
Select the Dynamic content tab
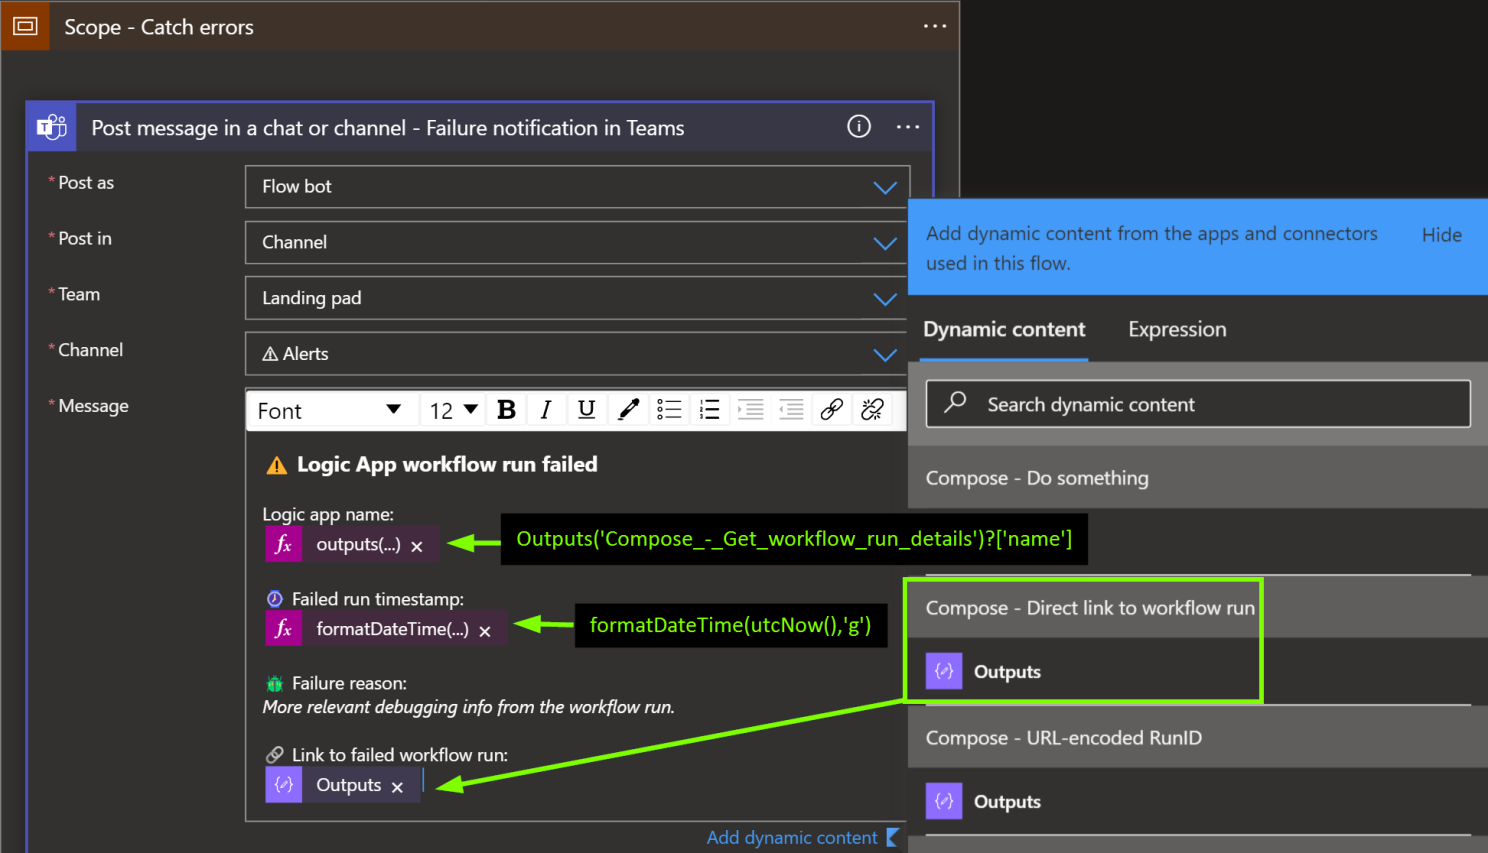[x=1004, y=330]
